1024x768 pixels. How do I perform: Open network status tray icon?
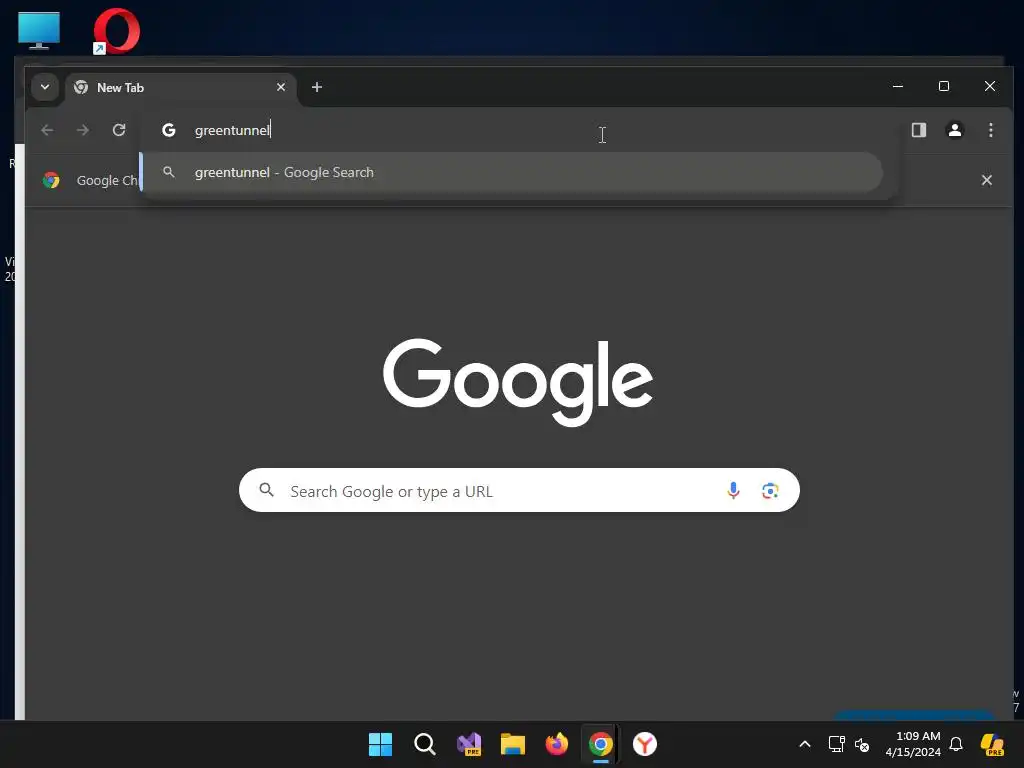point(837,744)
